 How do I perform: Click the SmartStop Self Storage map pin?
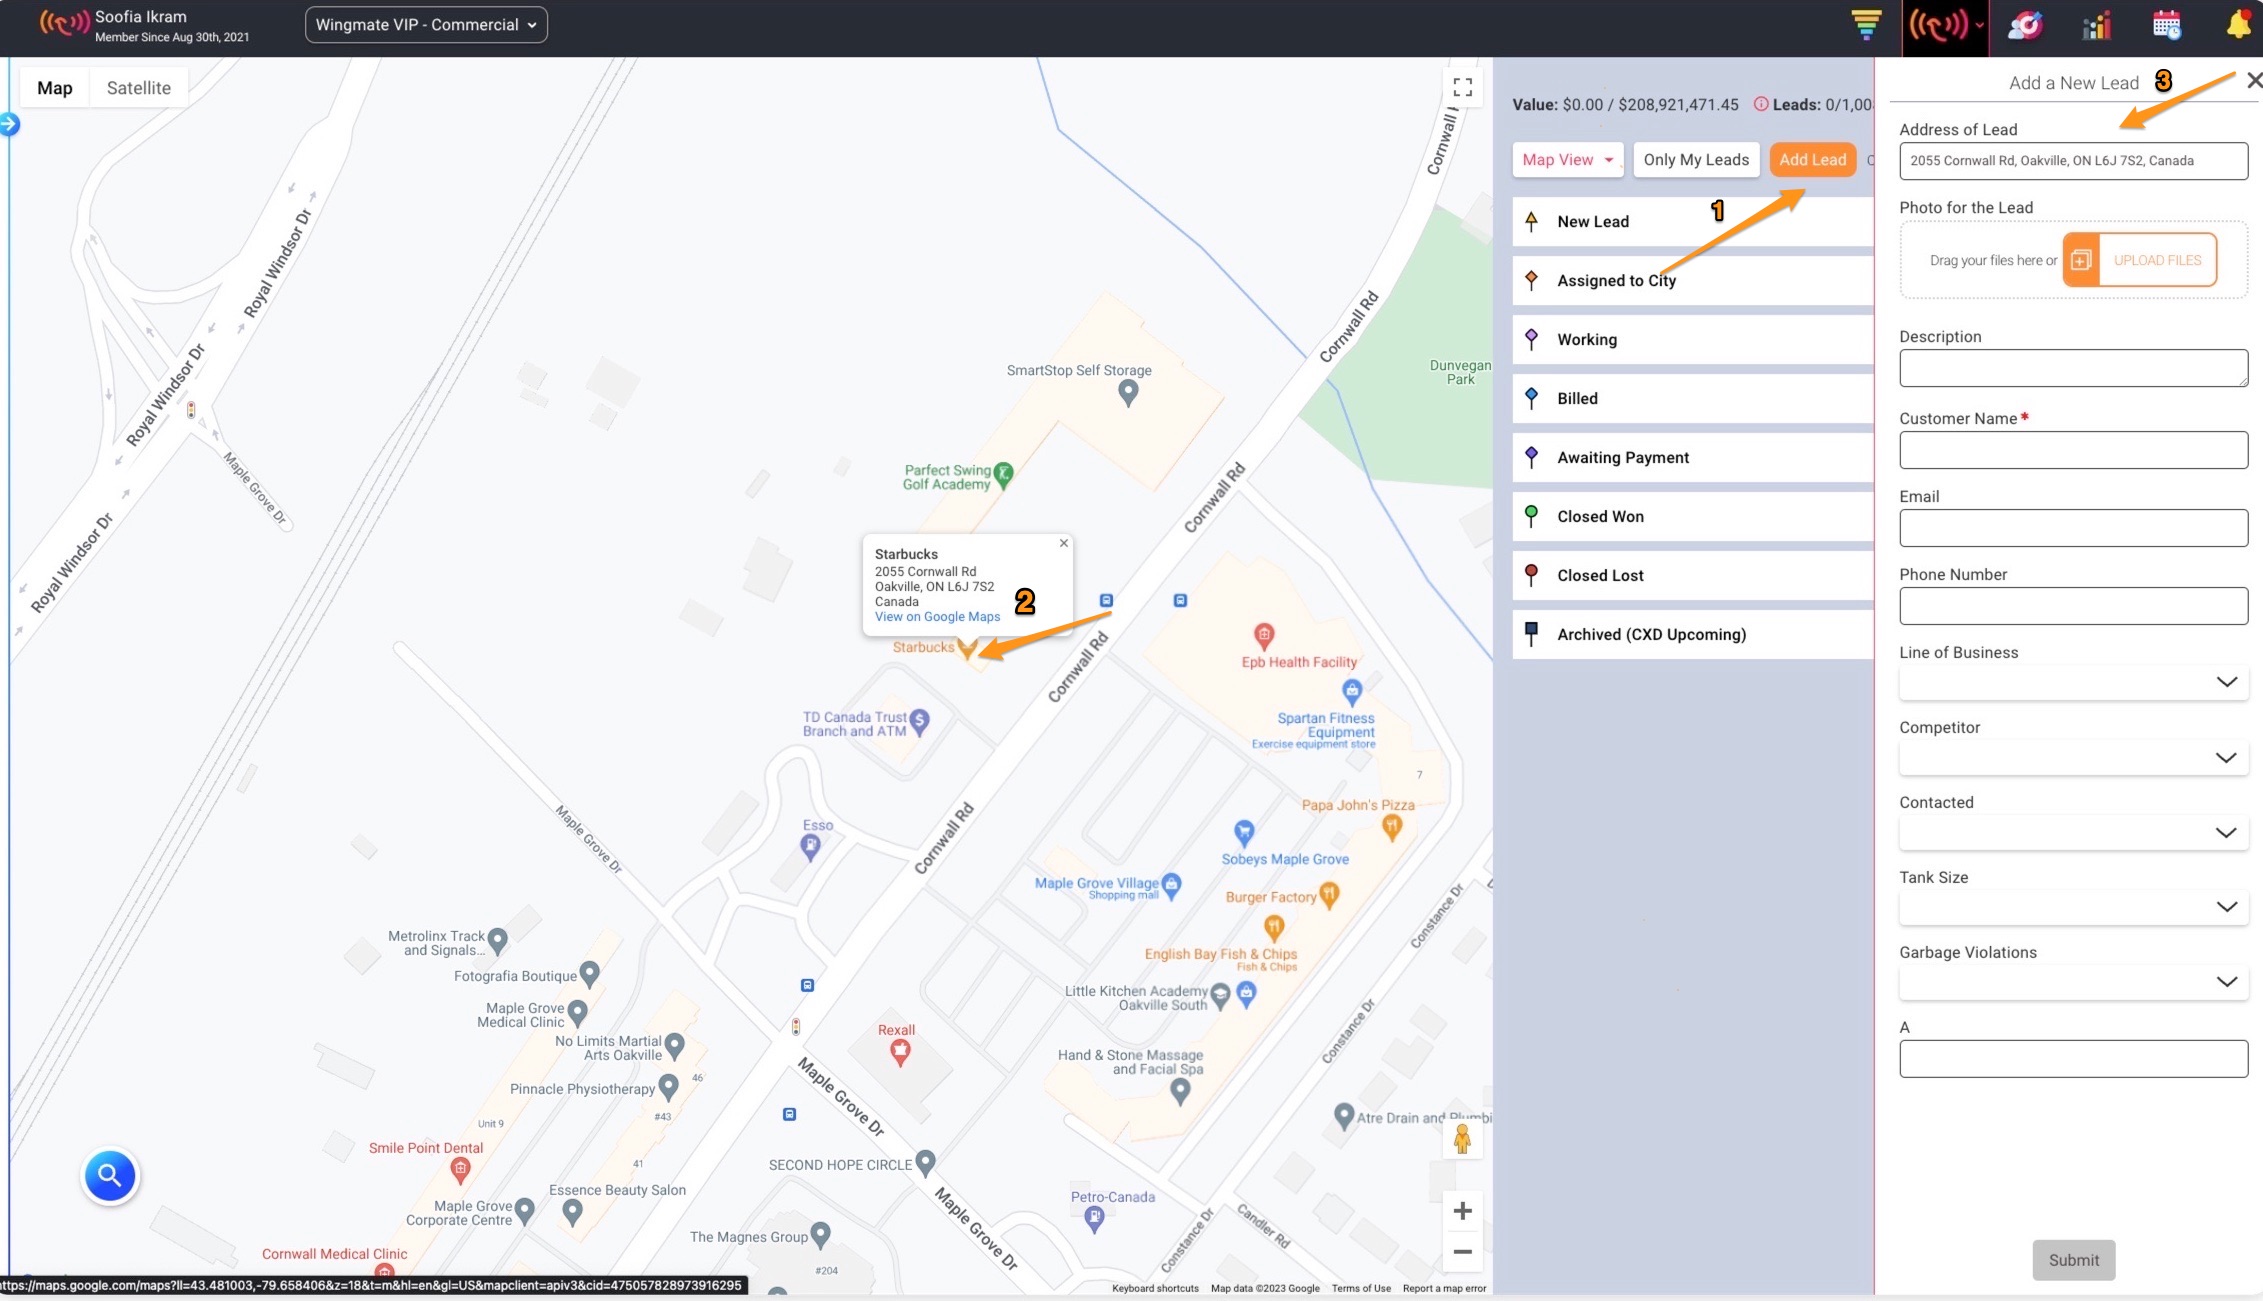1128,393
